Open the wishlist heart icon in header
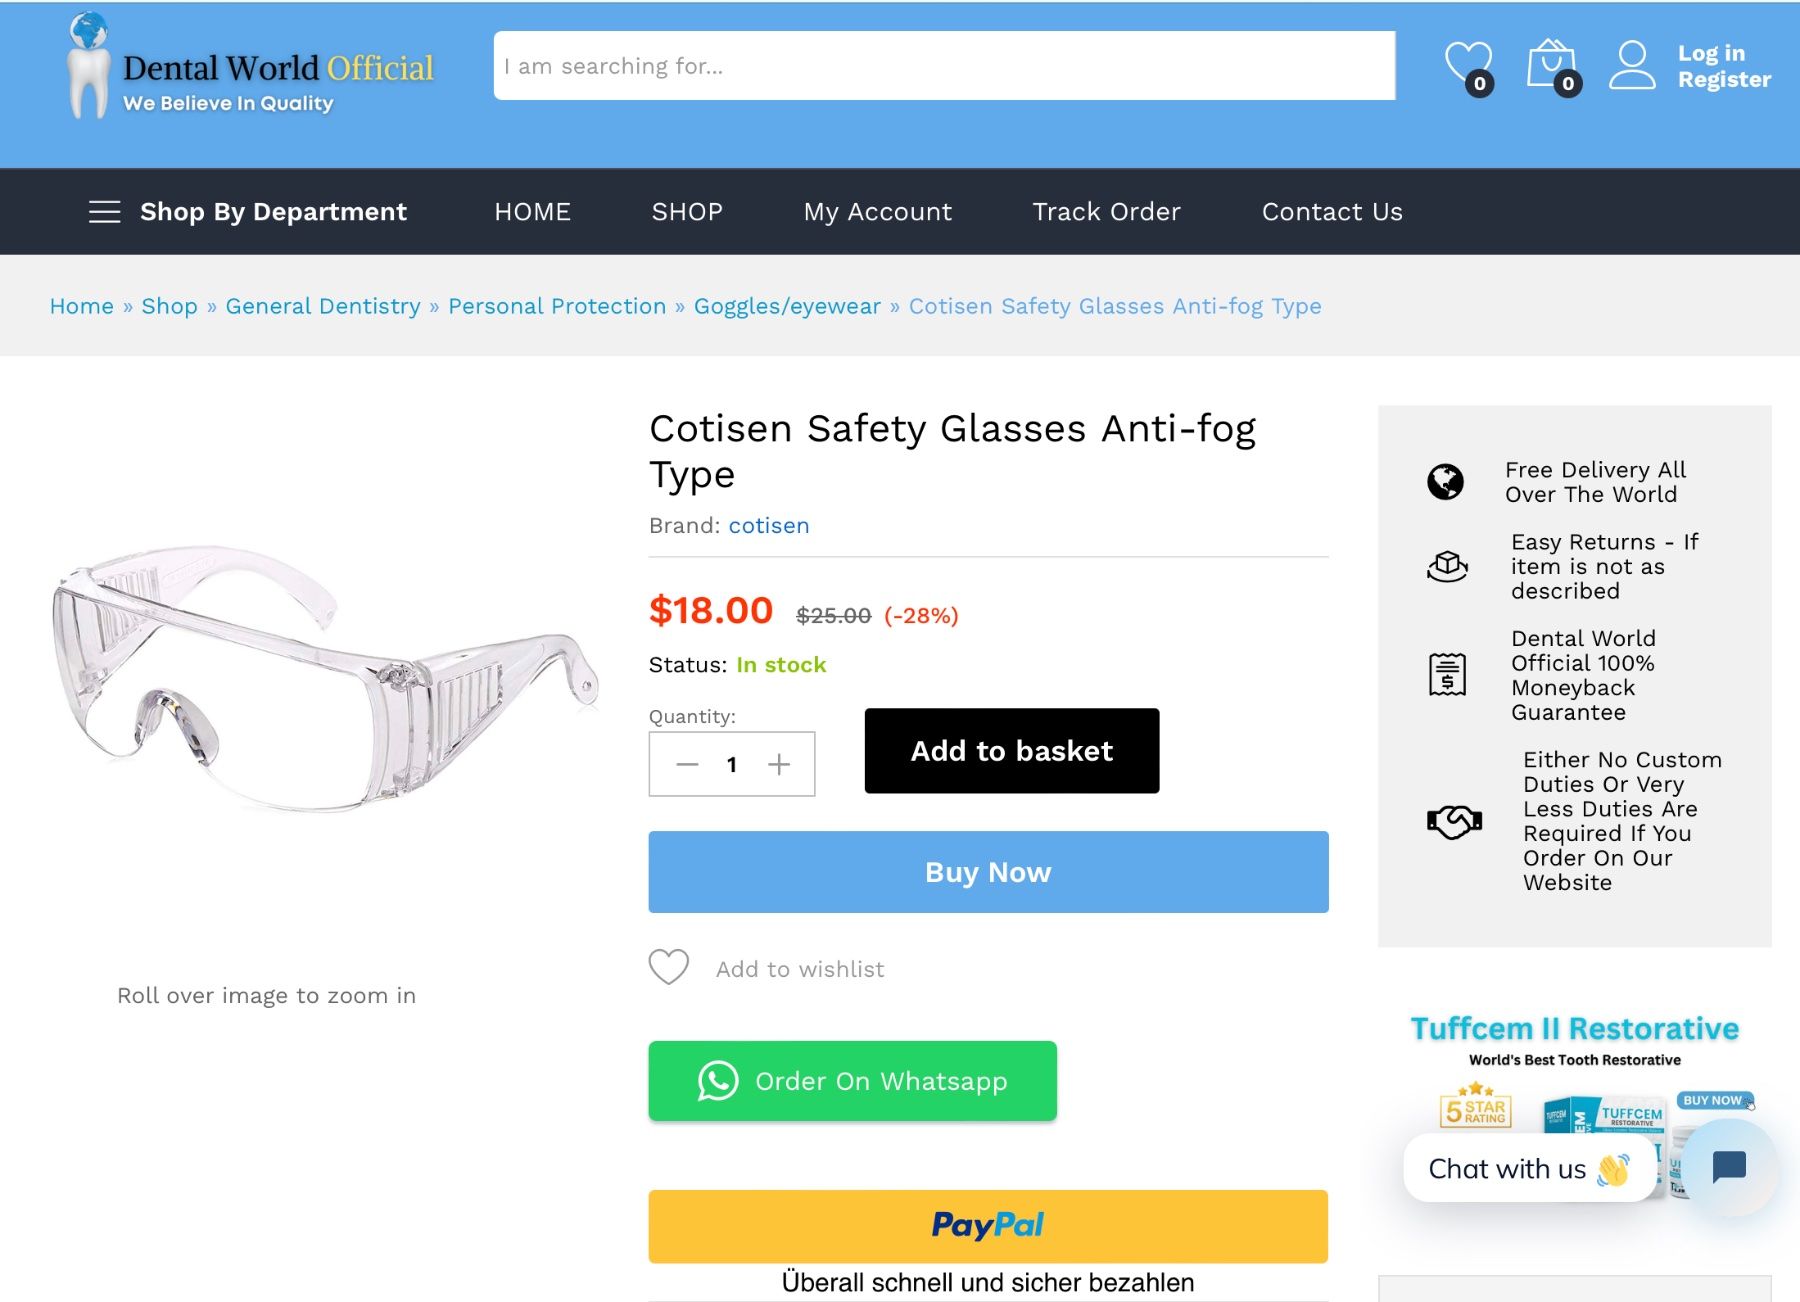Viewport: 1800px width, 1302px height. click(x=1467, y=65)
